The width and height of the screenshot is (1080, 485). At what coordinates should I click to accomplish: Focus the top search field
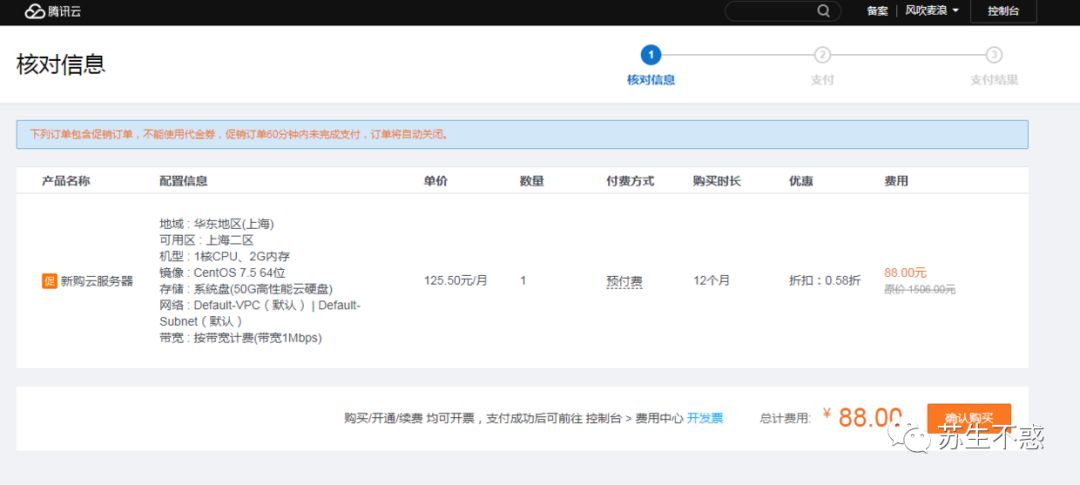[782, 11]
